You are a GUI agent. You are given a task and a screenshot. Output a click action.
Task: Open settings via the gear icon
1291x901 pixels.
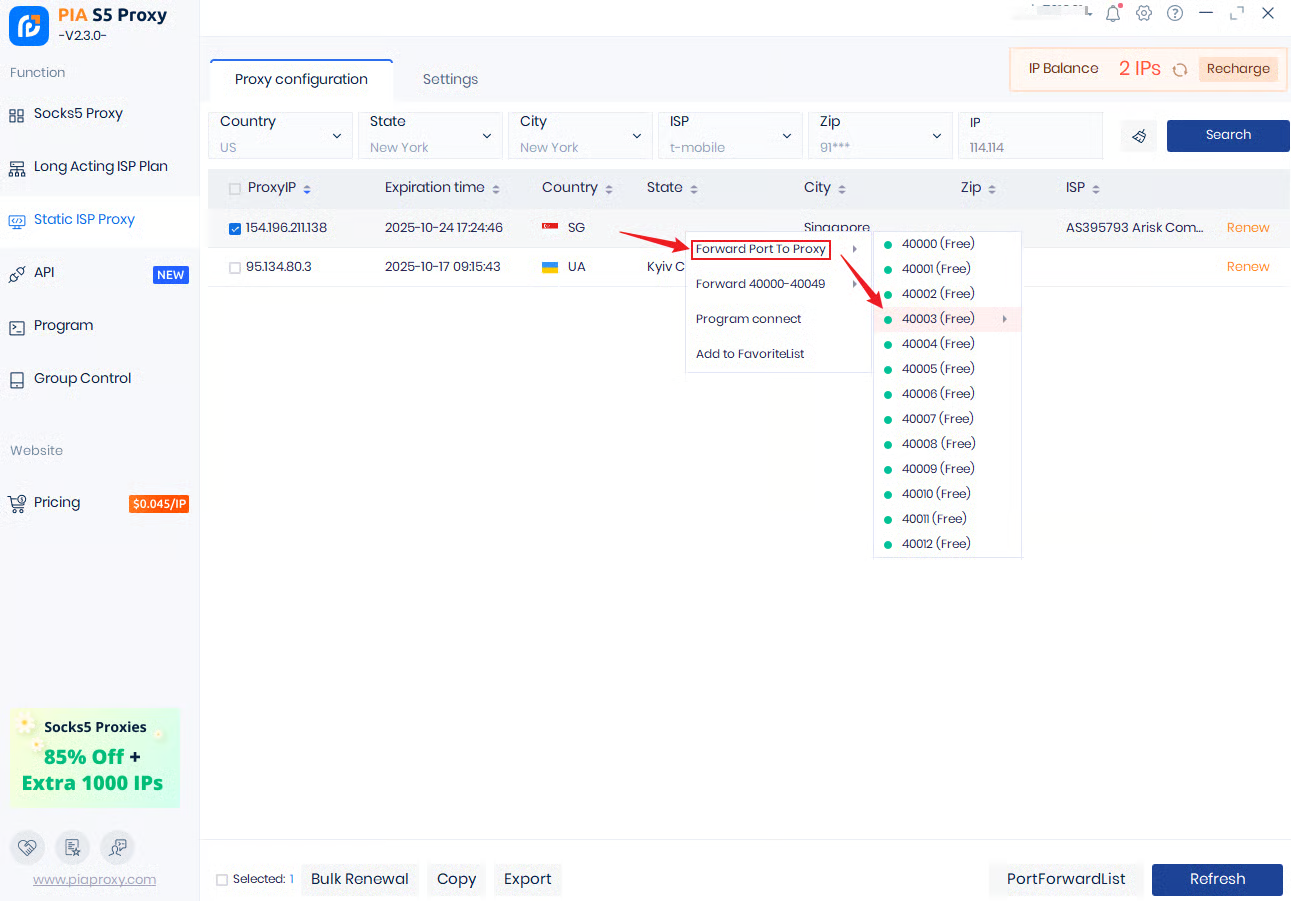1144,14
